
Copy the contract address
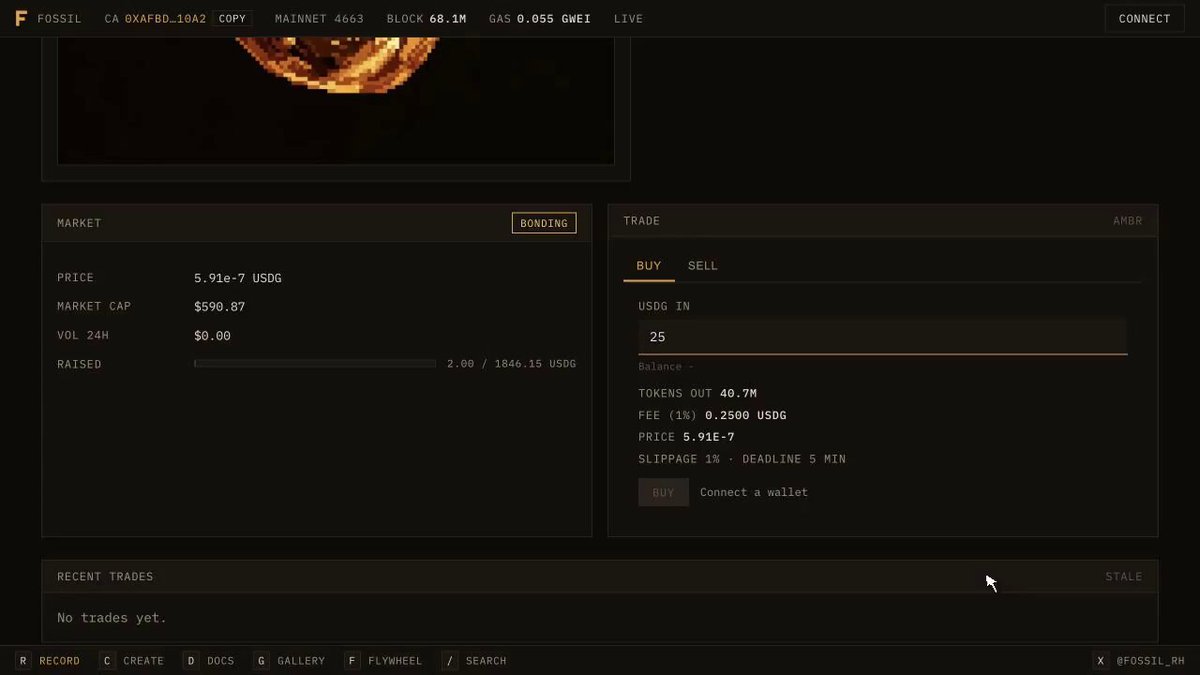(x=232, y=19)
